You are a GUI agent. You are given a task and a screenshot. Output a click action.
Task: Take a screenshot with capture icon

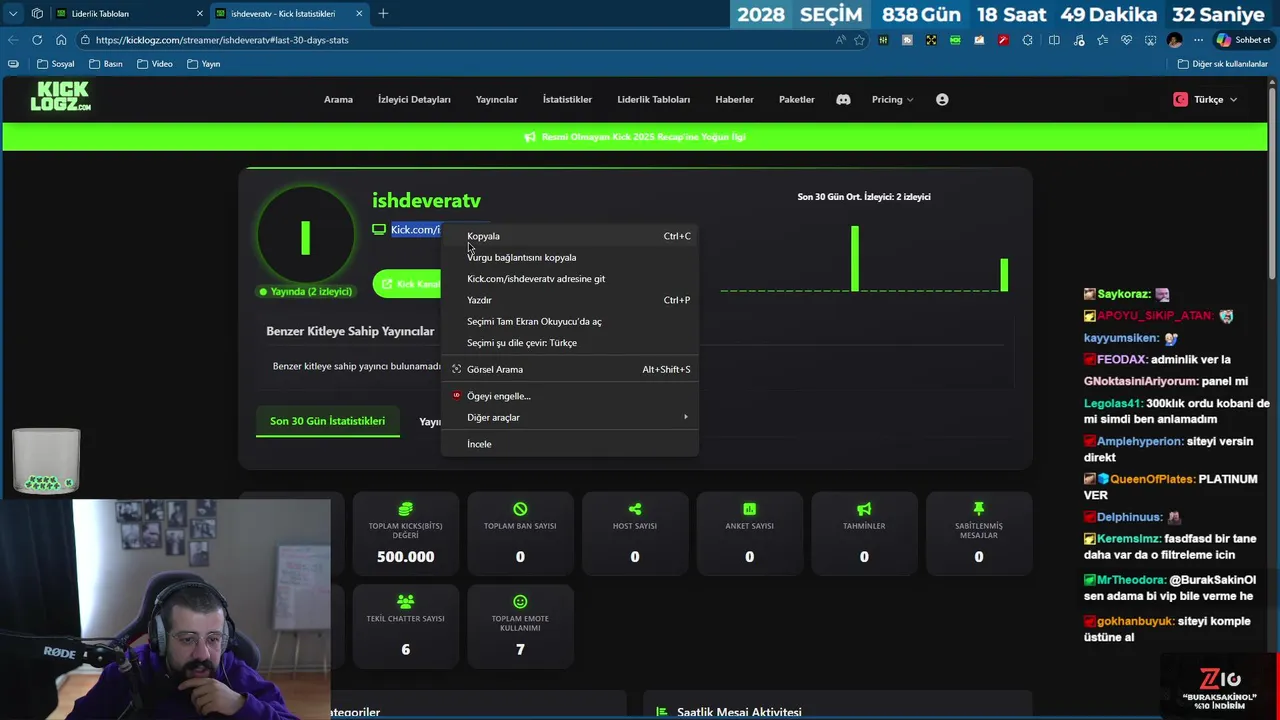pyautogui.click(x=1150, y=40)
